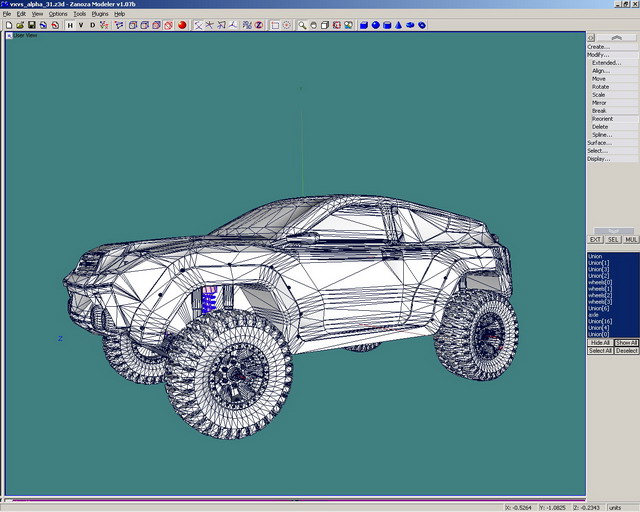Viewport: 640px width, 512px height.
Task: Select the Zoom magnifier tool
Action: 301,25
